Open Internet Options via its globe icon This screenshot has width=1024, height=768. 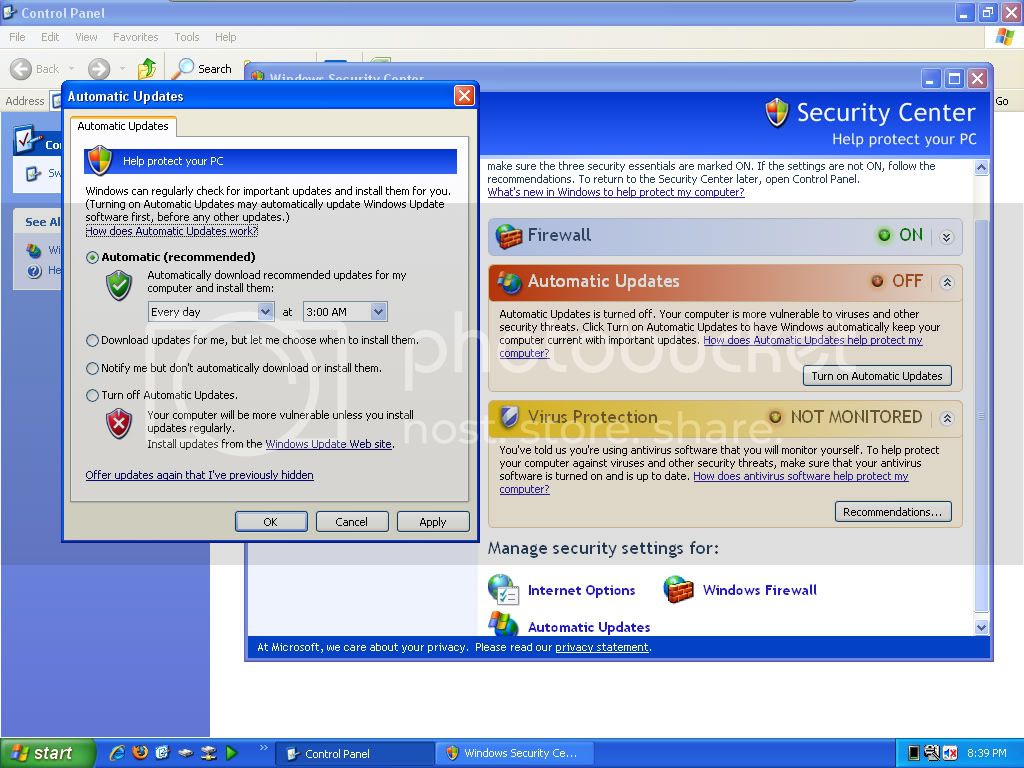coord(504,590)
